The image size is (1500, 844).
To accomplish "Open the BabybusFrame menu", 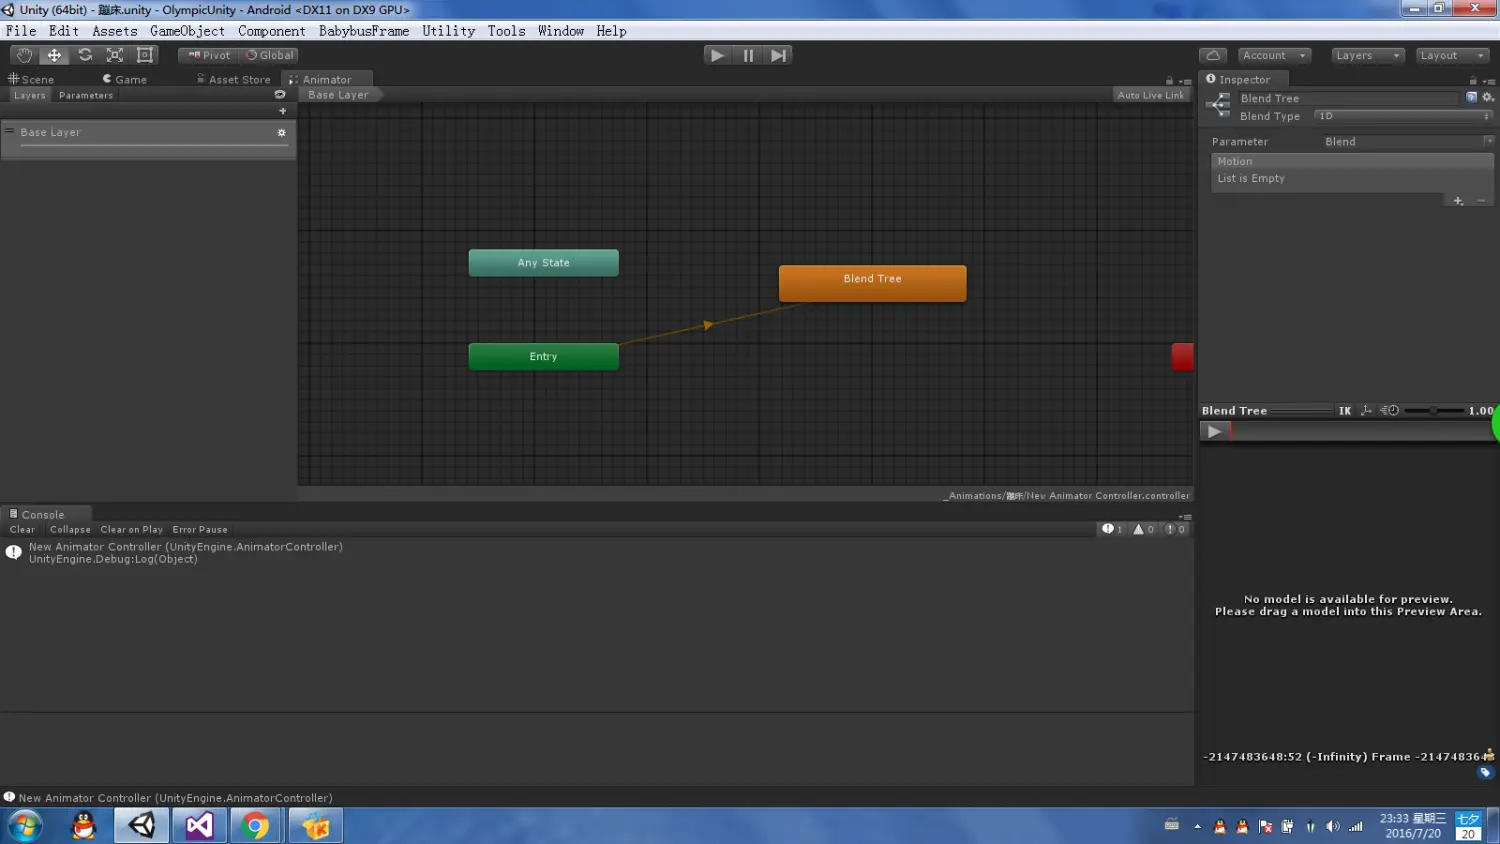I will (x=363, y=31).
